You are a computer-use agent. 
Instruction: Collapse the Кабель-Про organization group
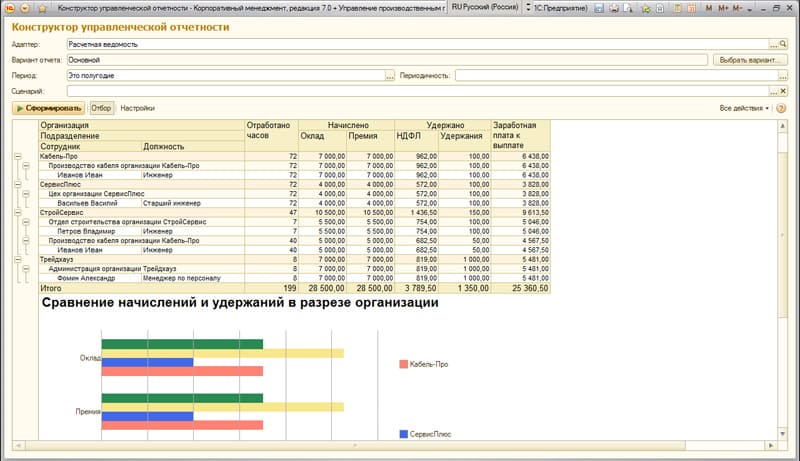tap(18, 157)
